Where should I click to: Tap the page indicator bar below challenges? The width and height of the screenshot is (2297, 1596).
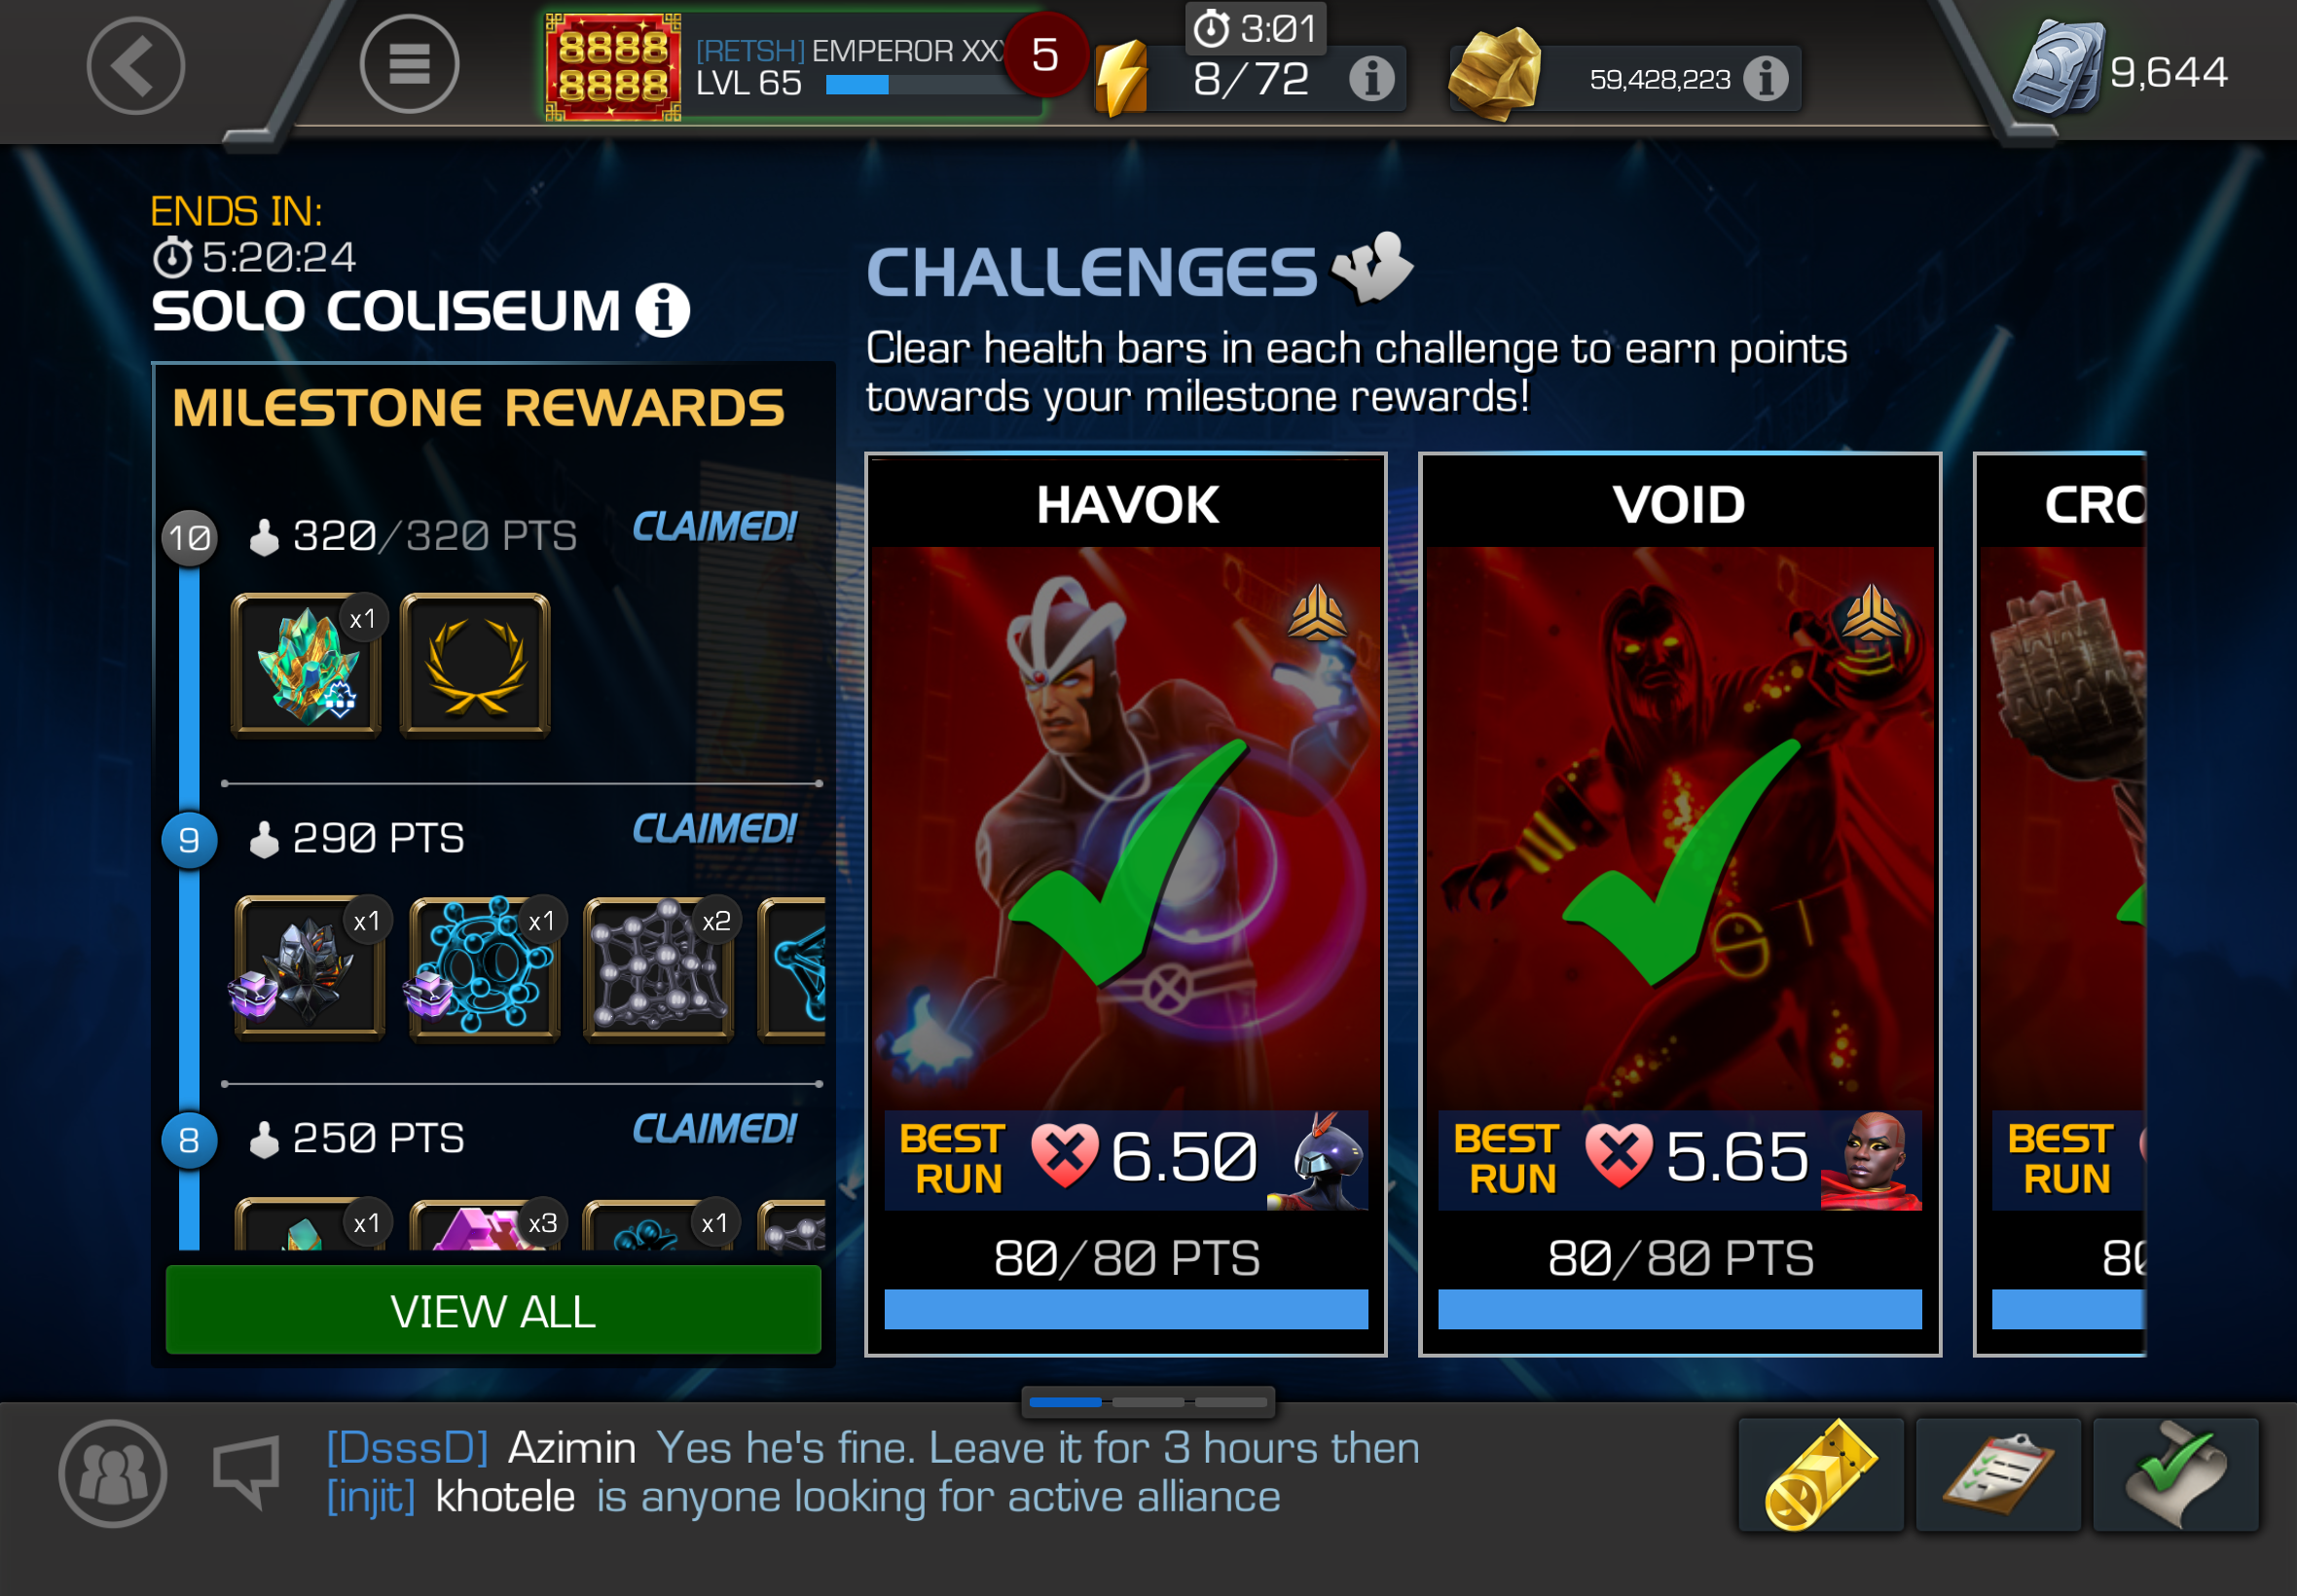click(1148, 1402)
